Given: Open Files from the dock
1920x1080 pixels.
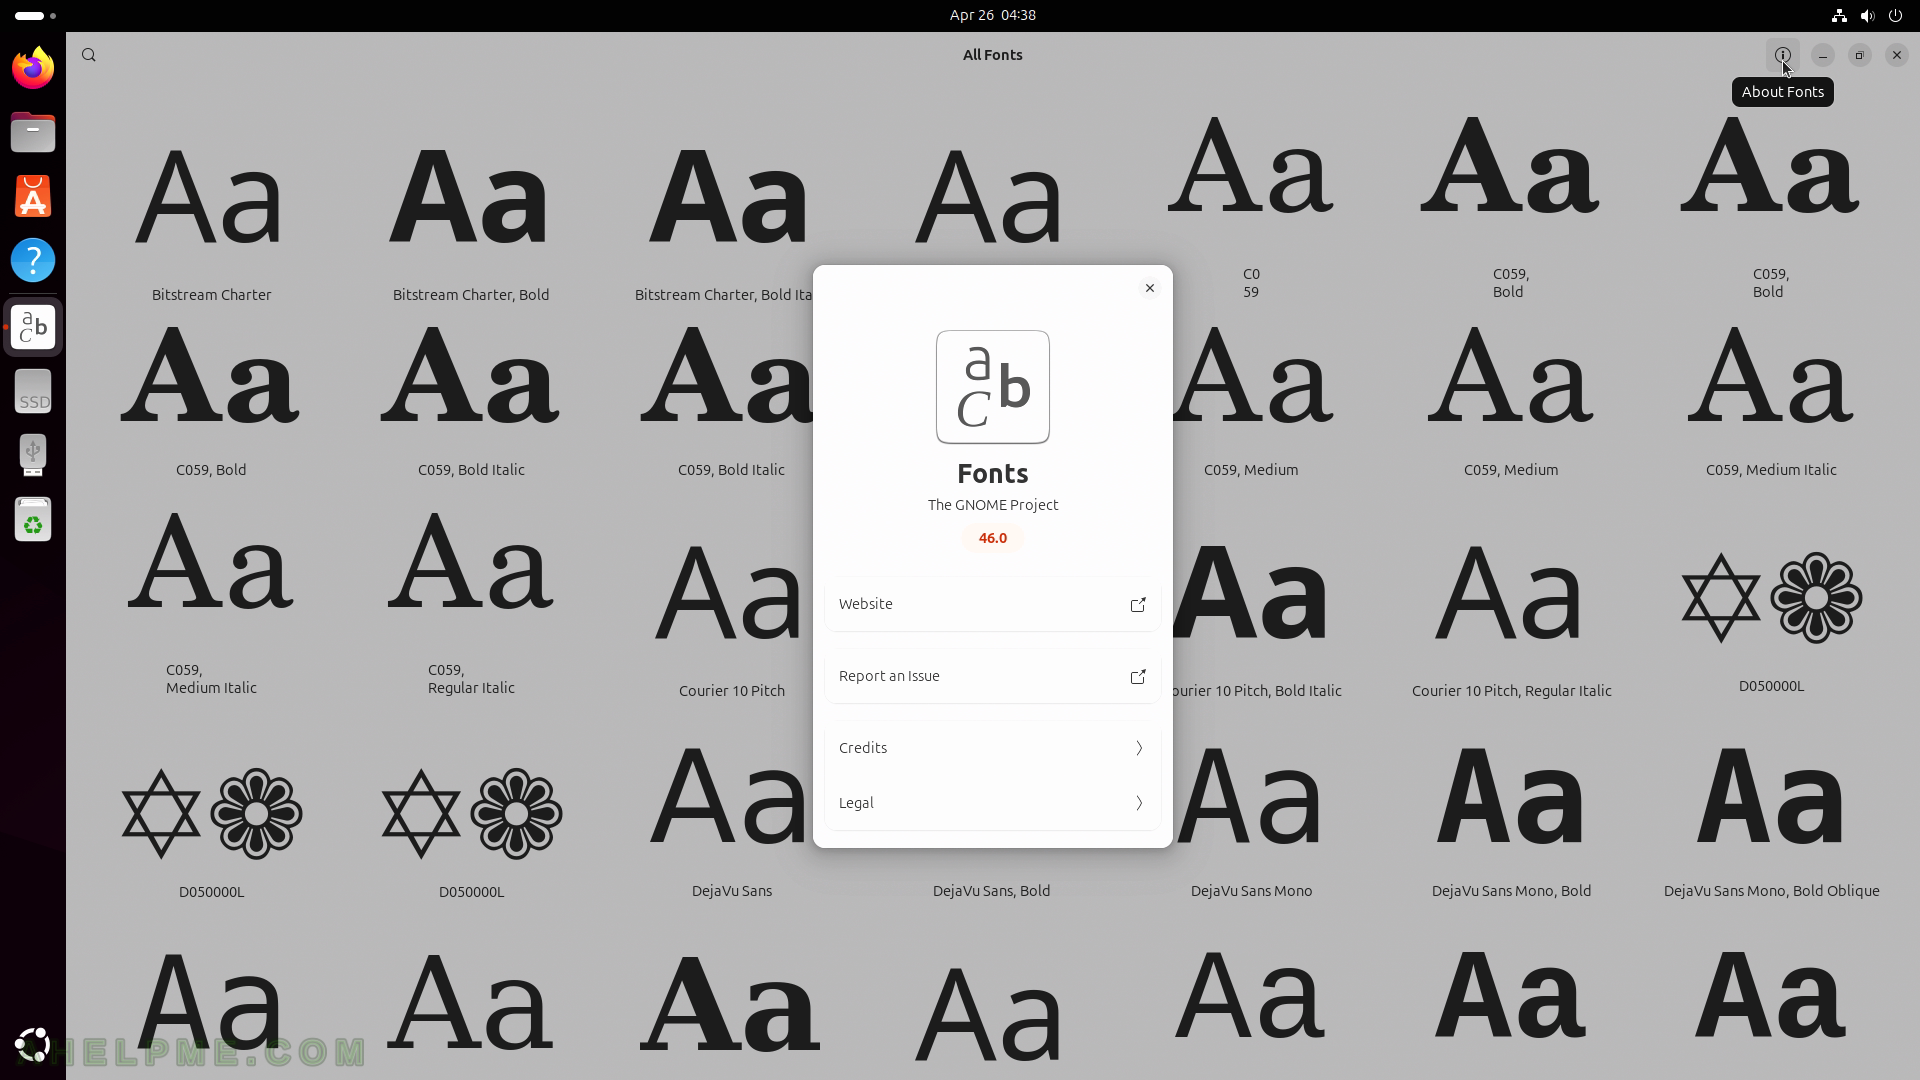Looking at the screenshot, I should (x=33, y=132).
